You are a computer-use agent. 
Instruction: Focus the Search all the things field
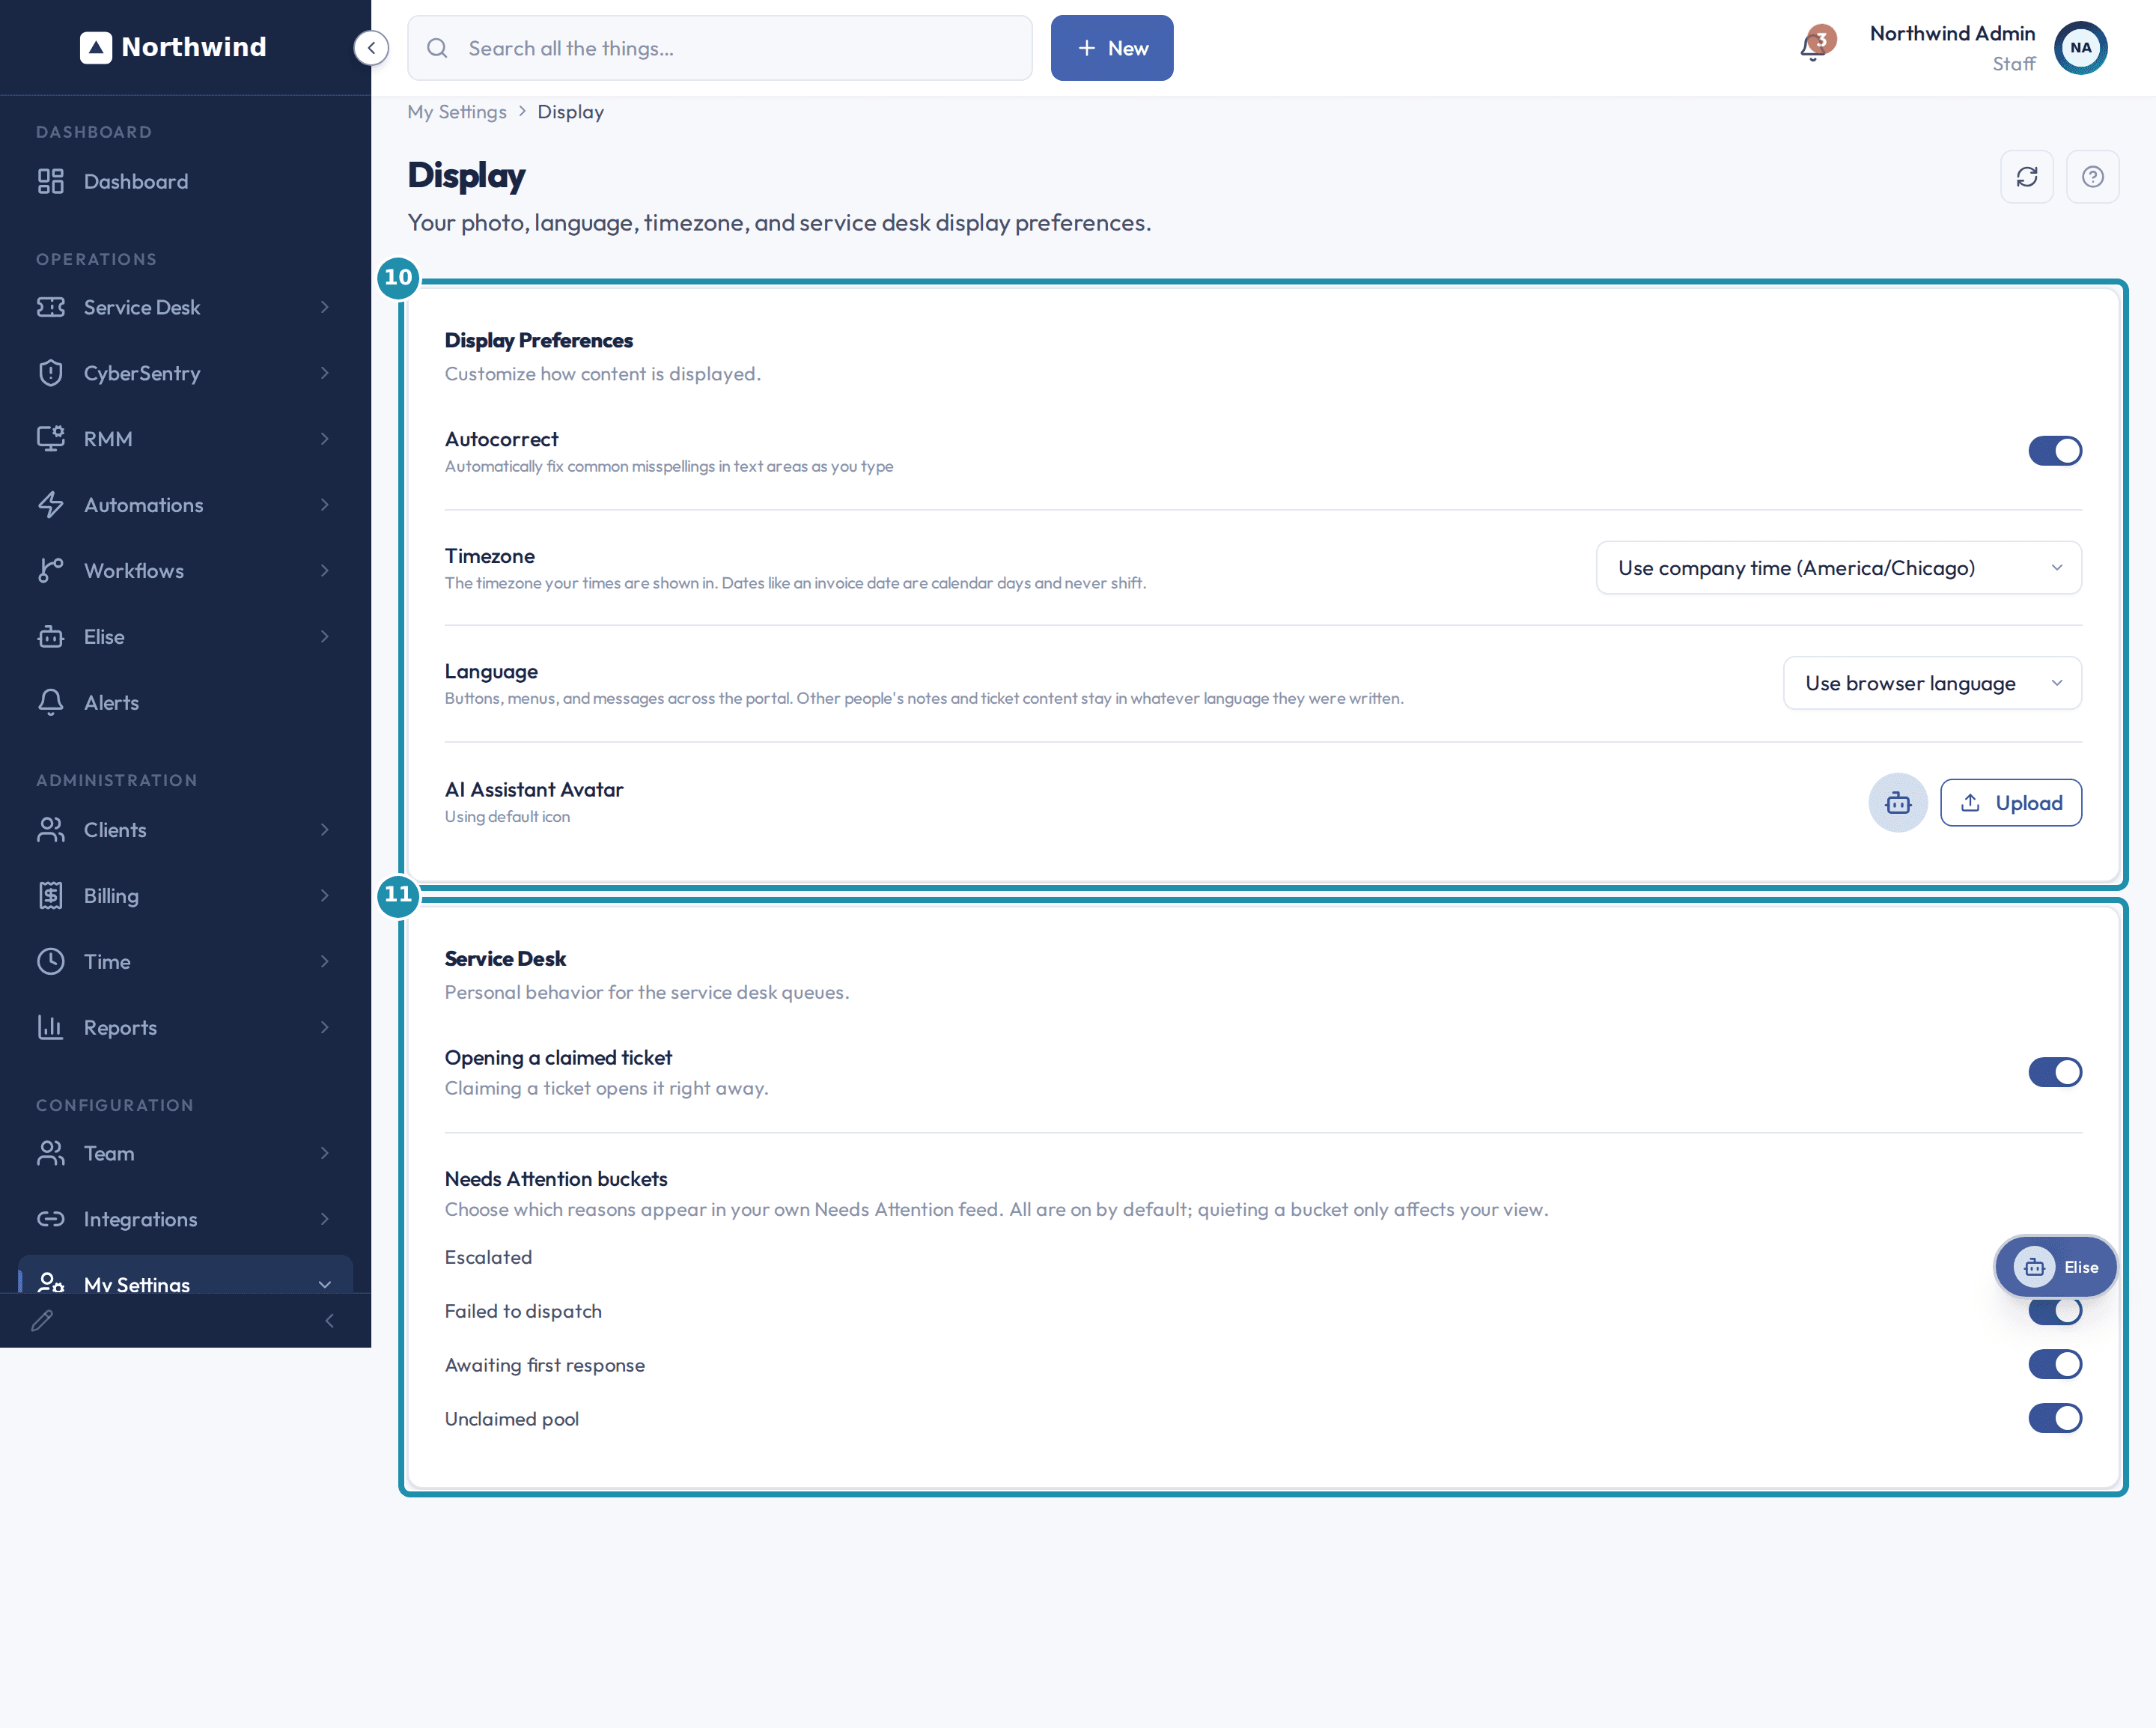720,48
